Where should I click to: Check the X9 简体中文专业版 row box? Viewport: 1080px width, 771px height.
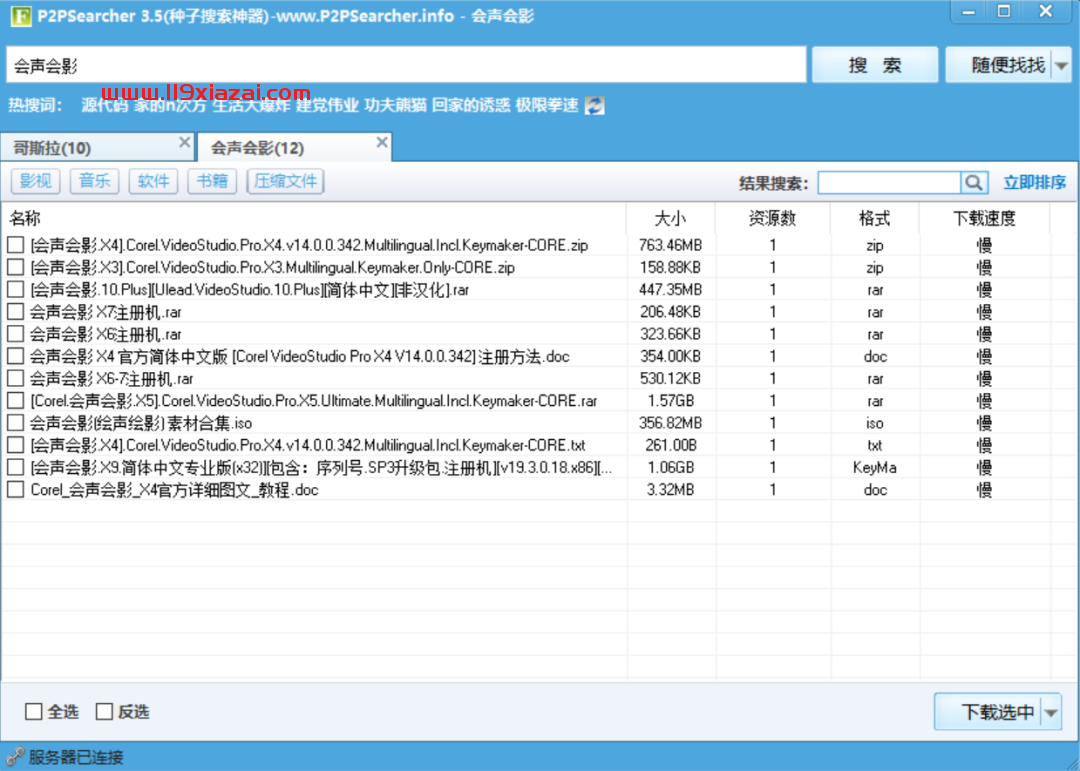(16, 467)
